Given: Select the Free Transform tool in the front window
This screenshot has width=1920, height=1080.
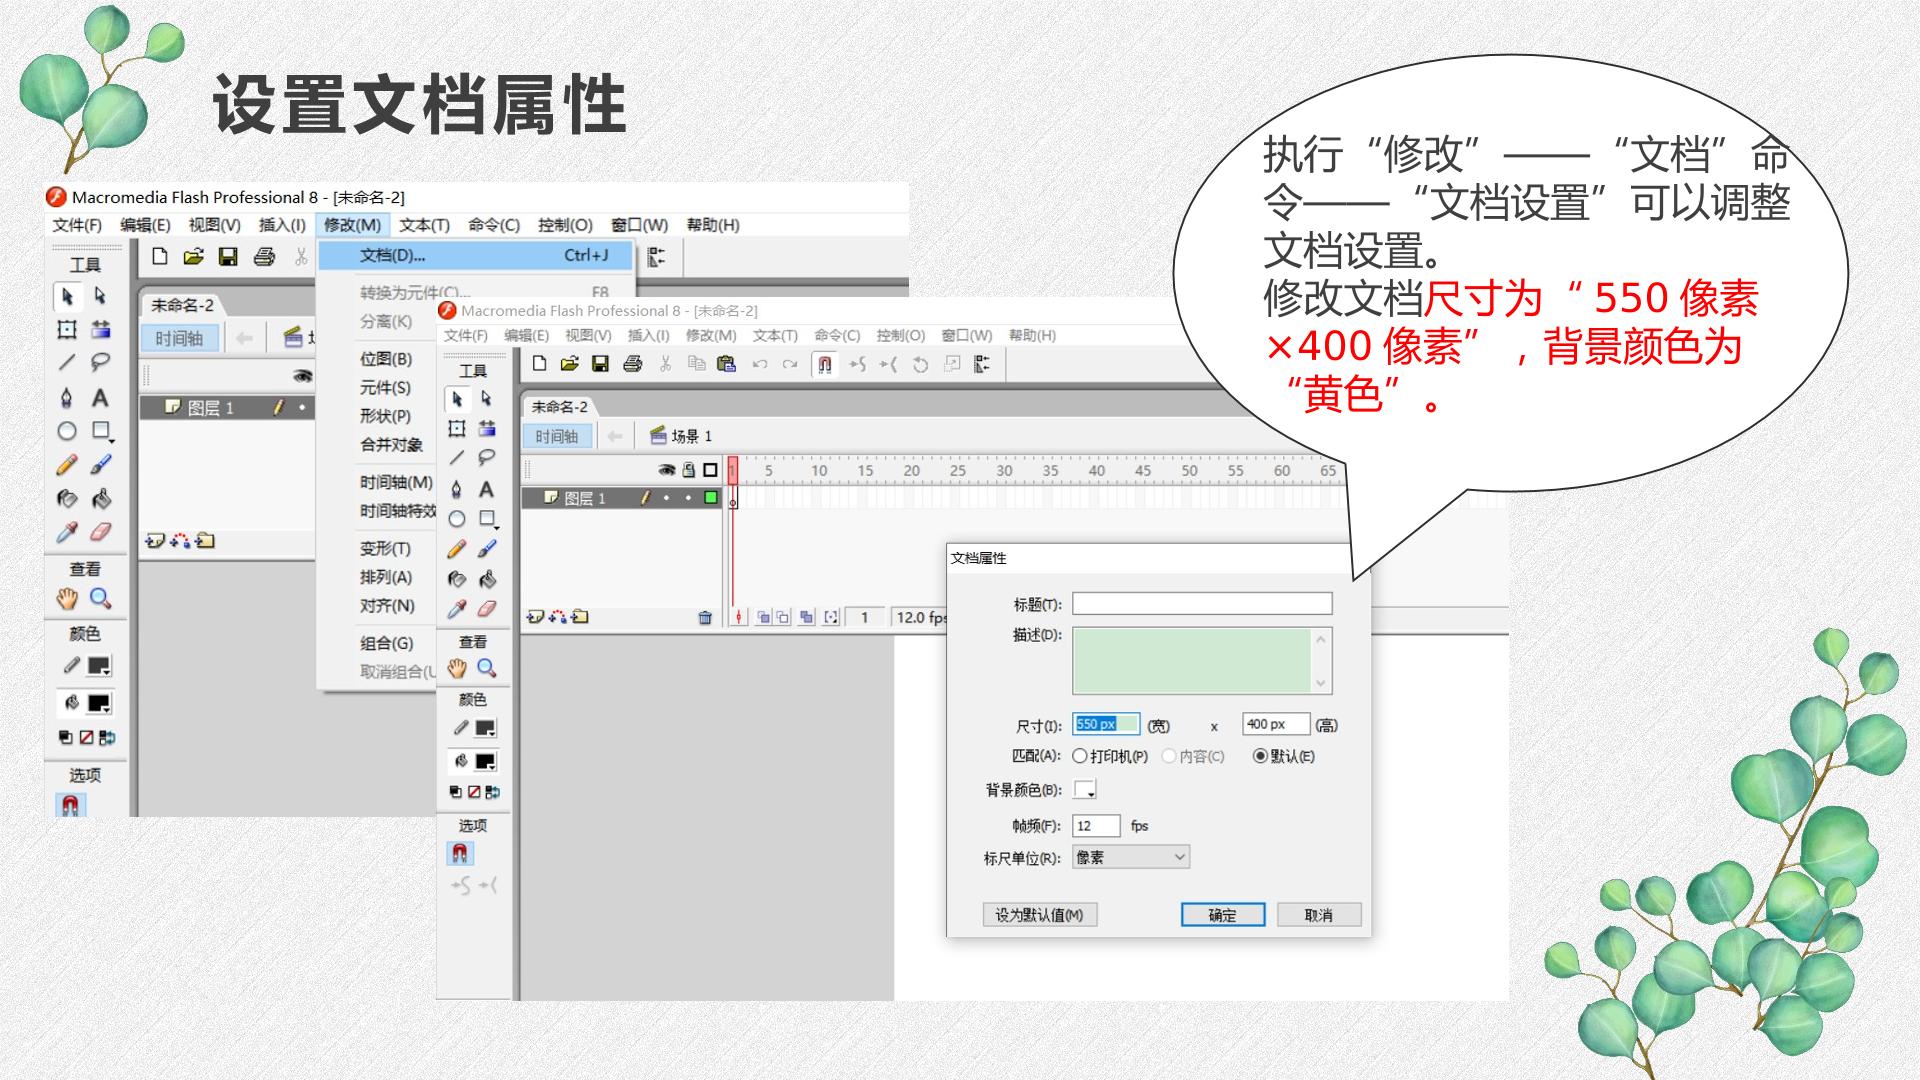Looking at the screenshot, I should (457, 429).
